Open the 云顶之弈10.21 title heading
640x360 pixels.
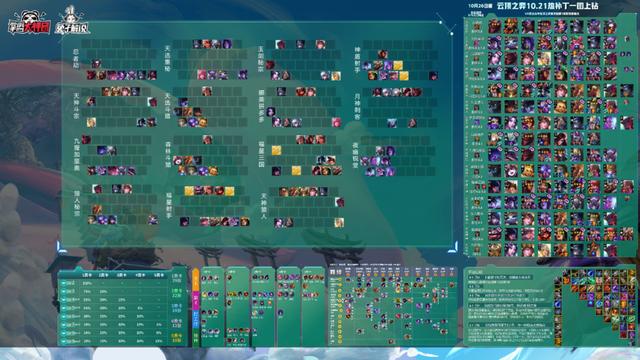[x=548, y=6]
